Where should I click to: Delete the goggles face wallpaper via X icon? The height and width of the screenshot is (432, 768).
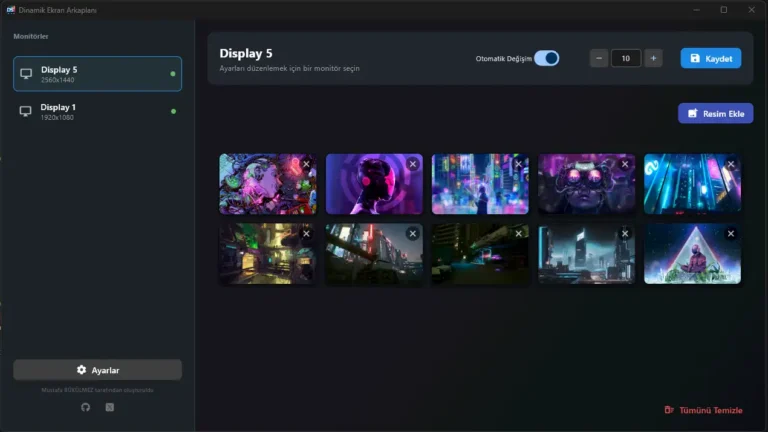point(624,164)
